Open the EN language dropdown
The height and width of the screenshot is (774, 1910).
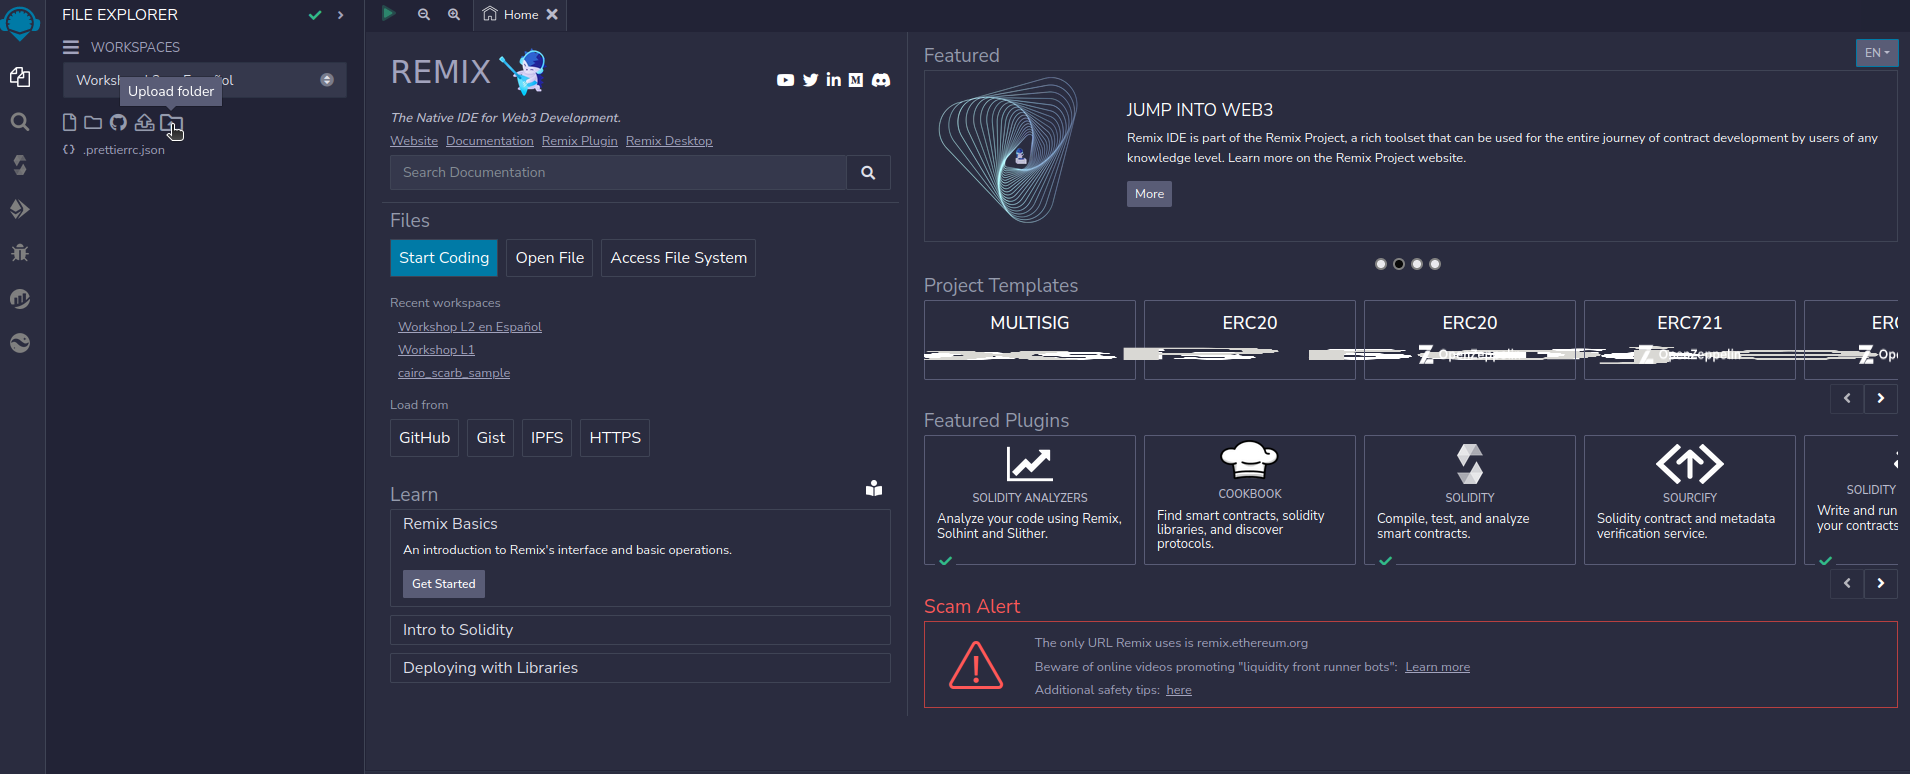click(1877, 53)
